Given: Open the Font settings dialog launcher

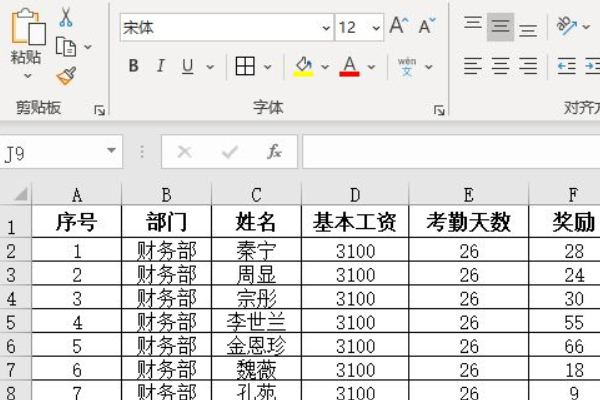Looking at the screenshot, I should [439, 111].
